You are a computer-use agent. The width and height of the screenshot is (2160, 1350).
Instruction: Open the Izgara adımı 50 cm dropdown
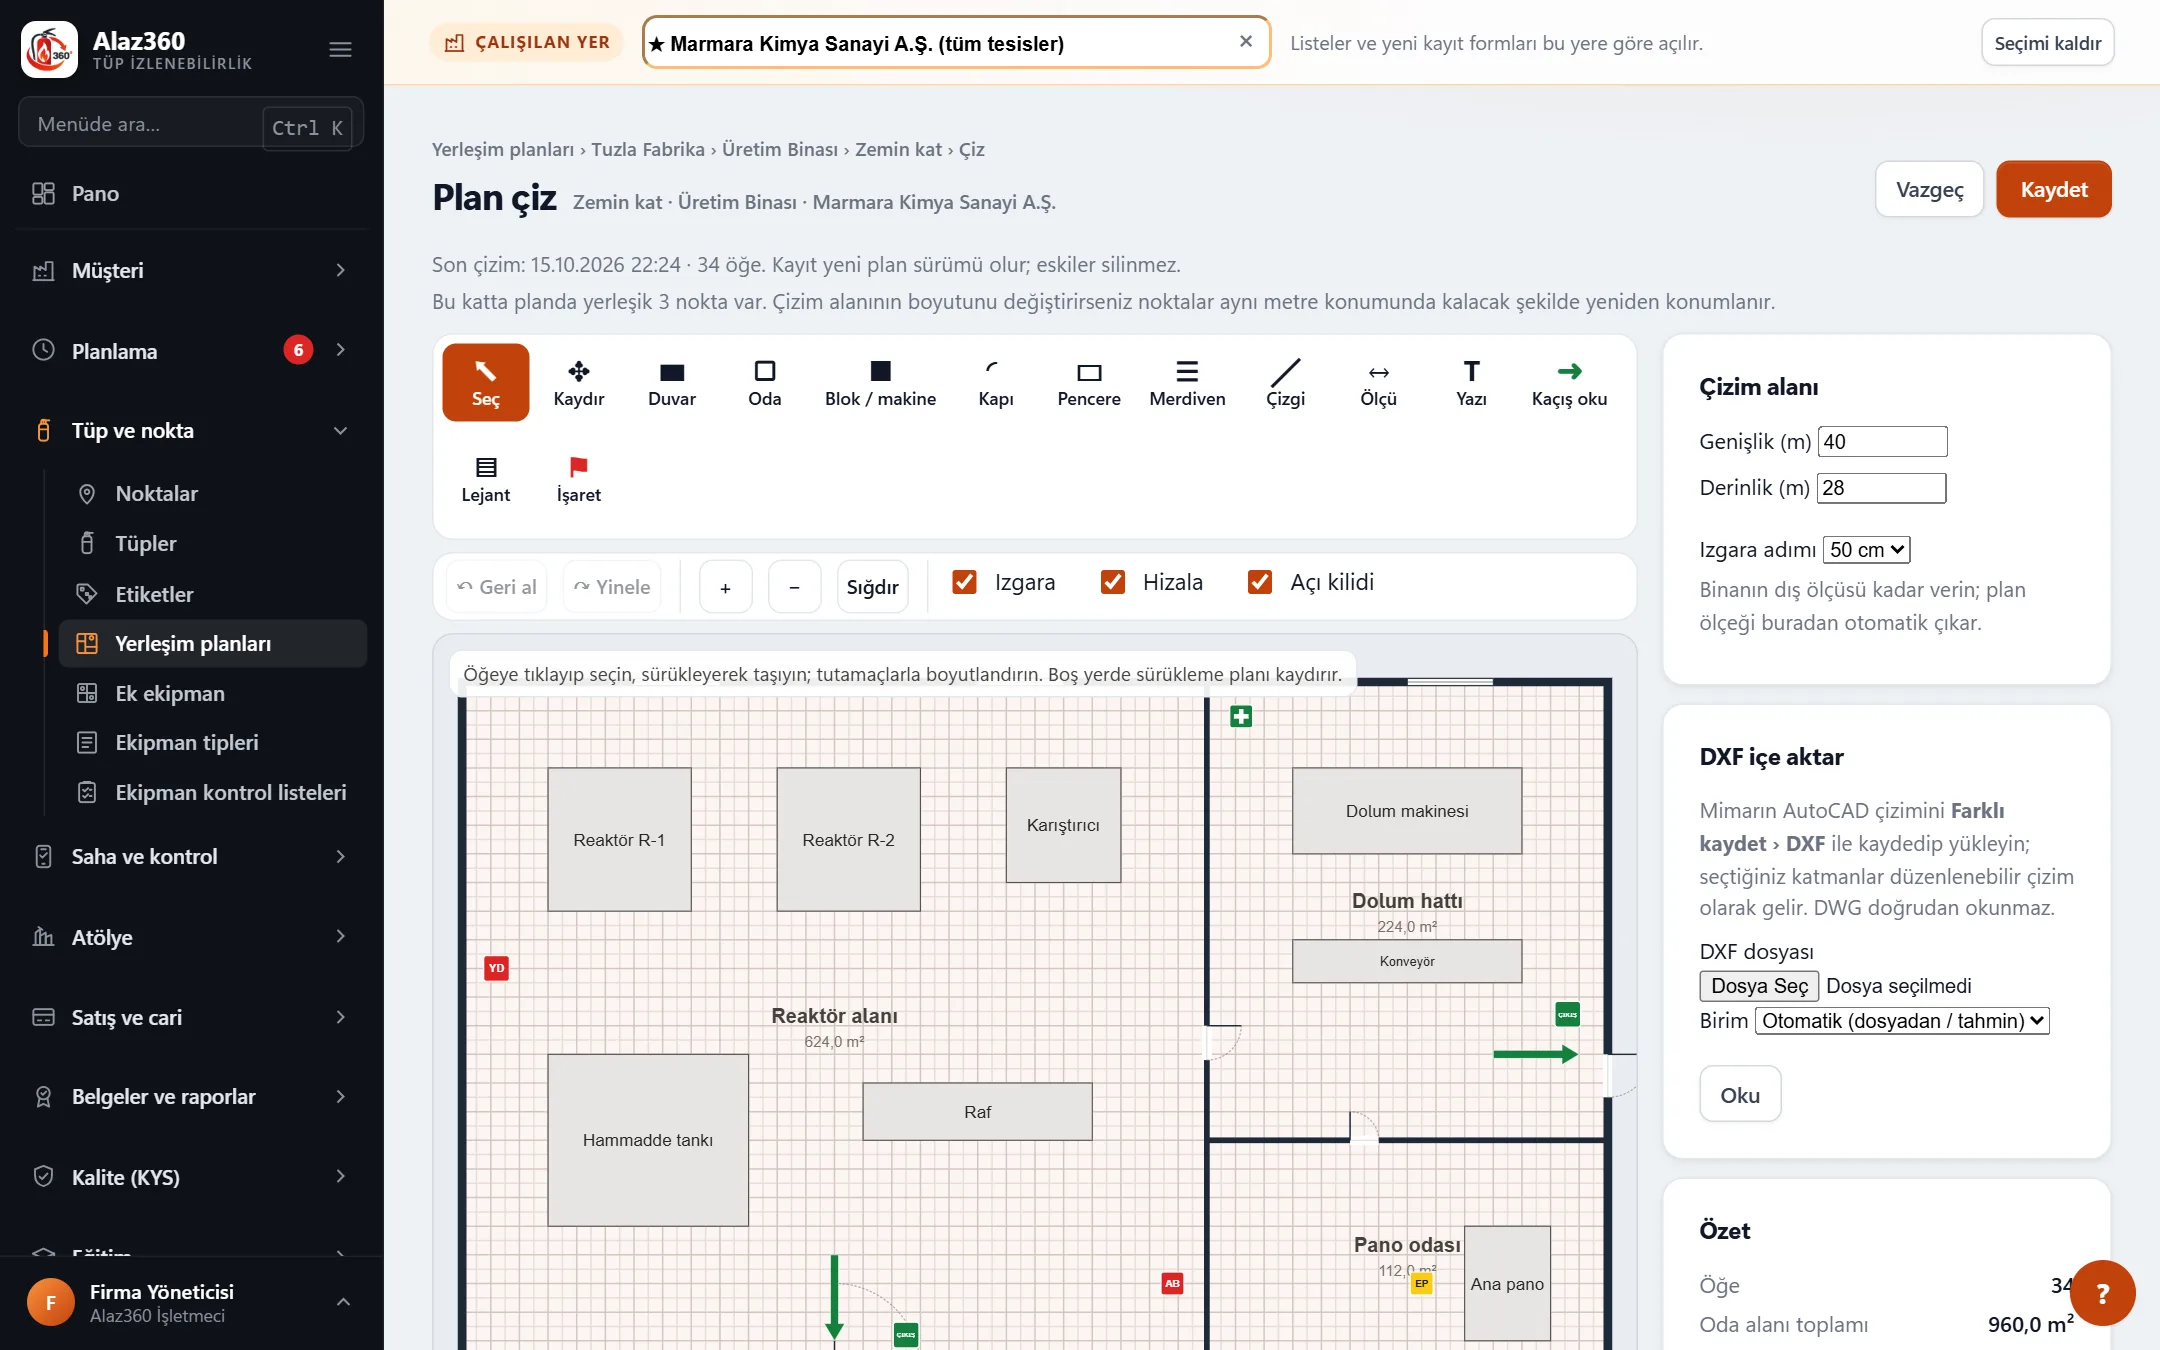1866,549
